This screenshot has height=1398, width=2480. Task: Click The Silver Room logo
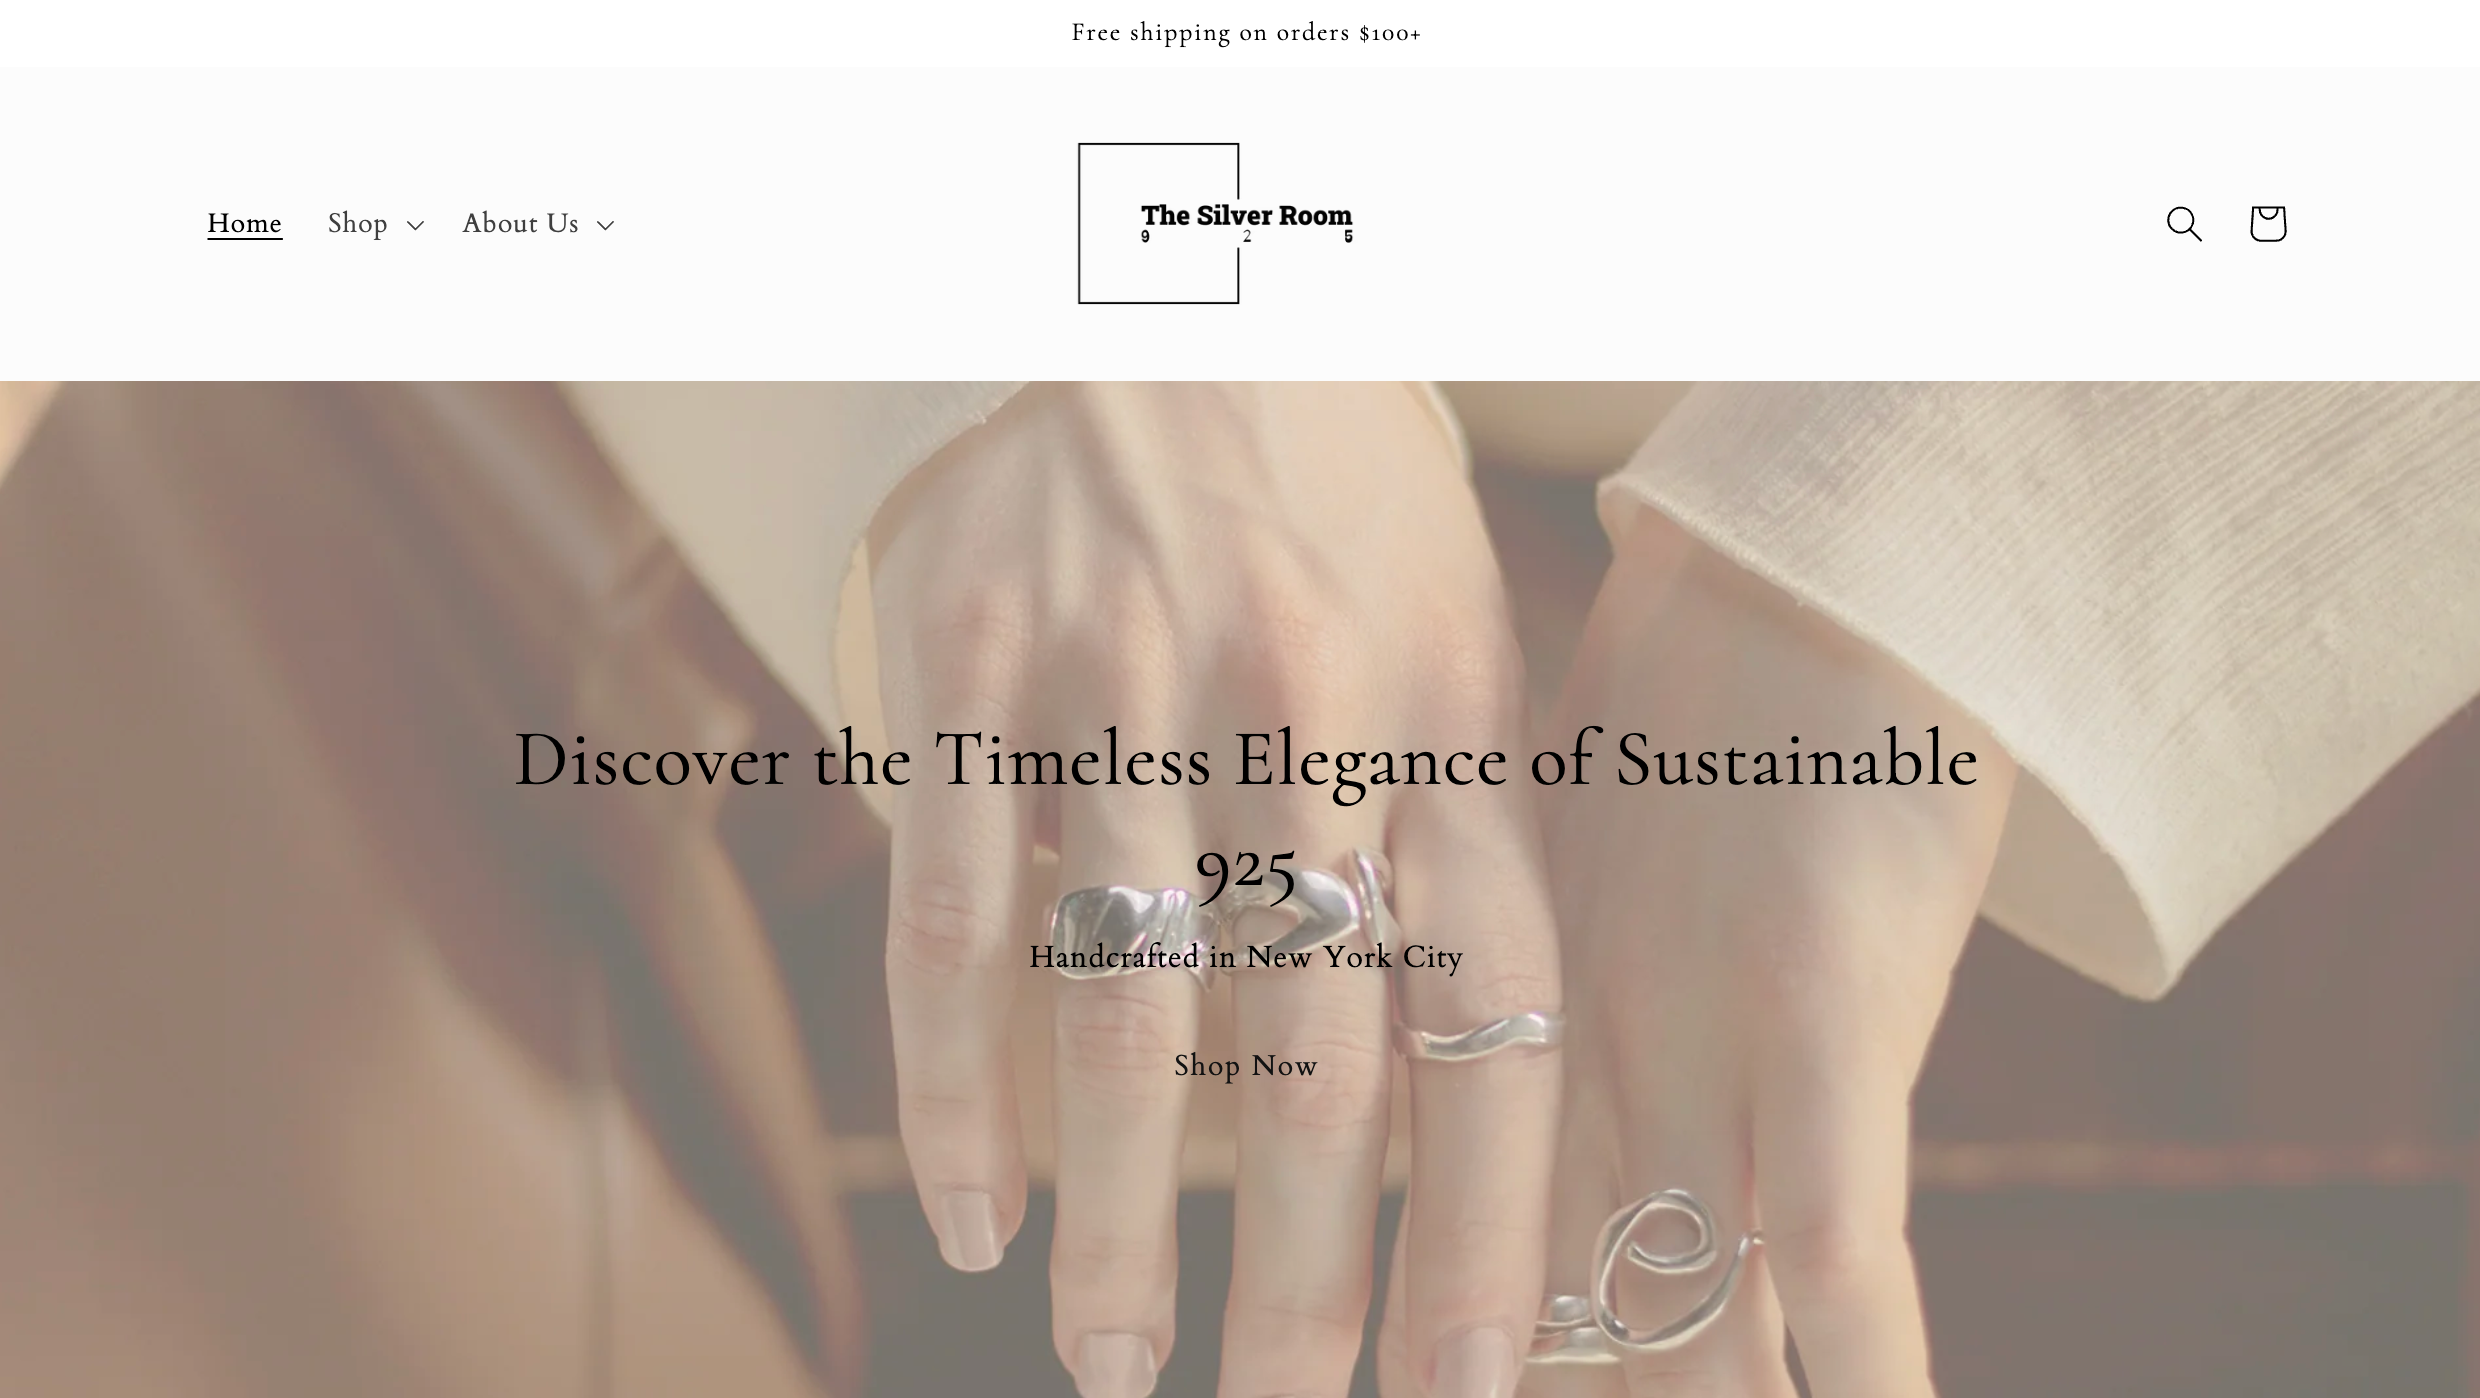tap(1215, 223)
